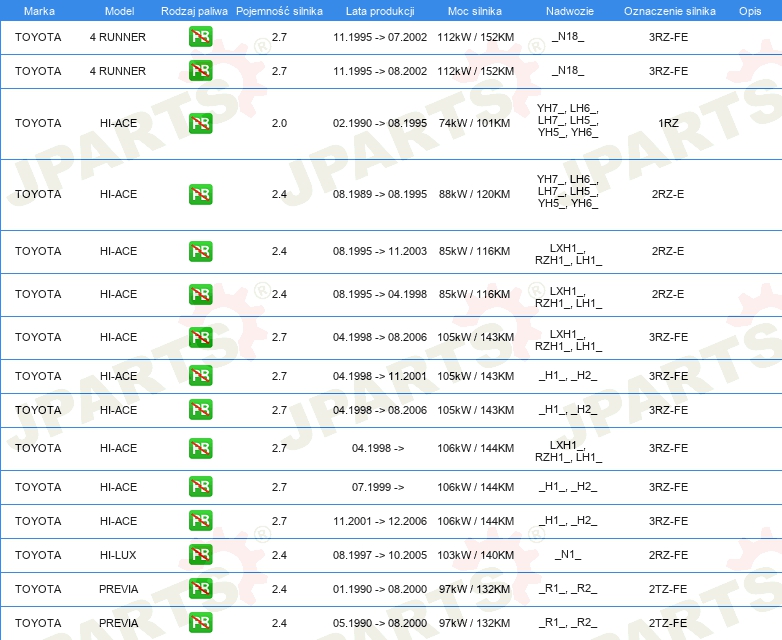The image size is (782, 640).
Task: Sort by the Marka column header
Action: (x=39, y=11)
